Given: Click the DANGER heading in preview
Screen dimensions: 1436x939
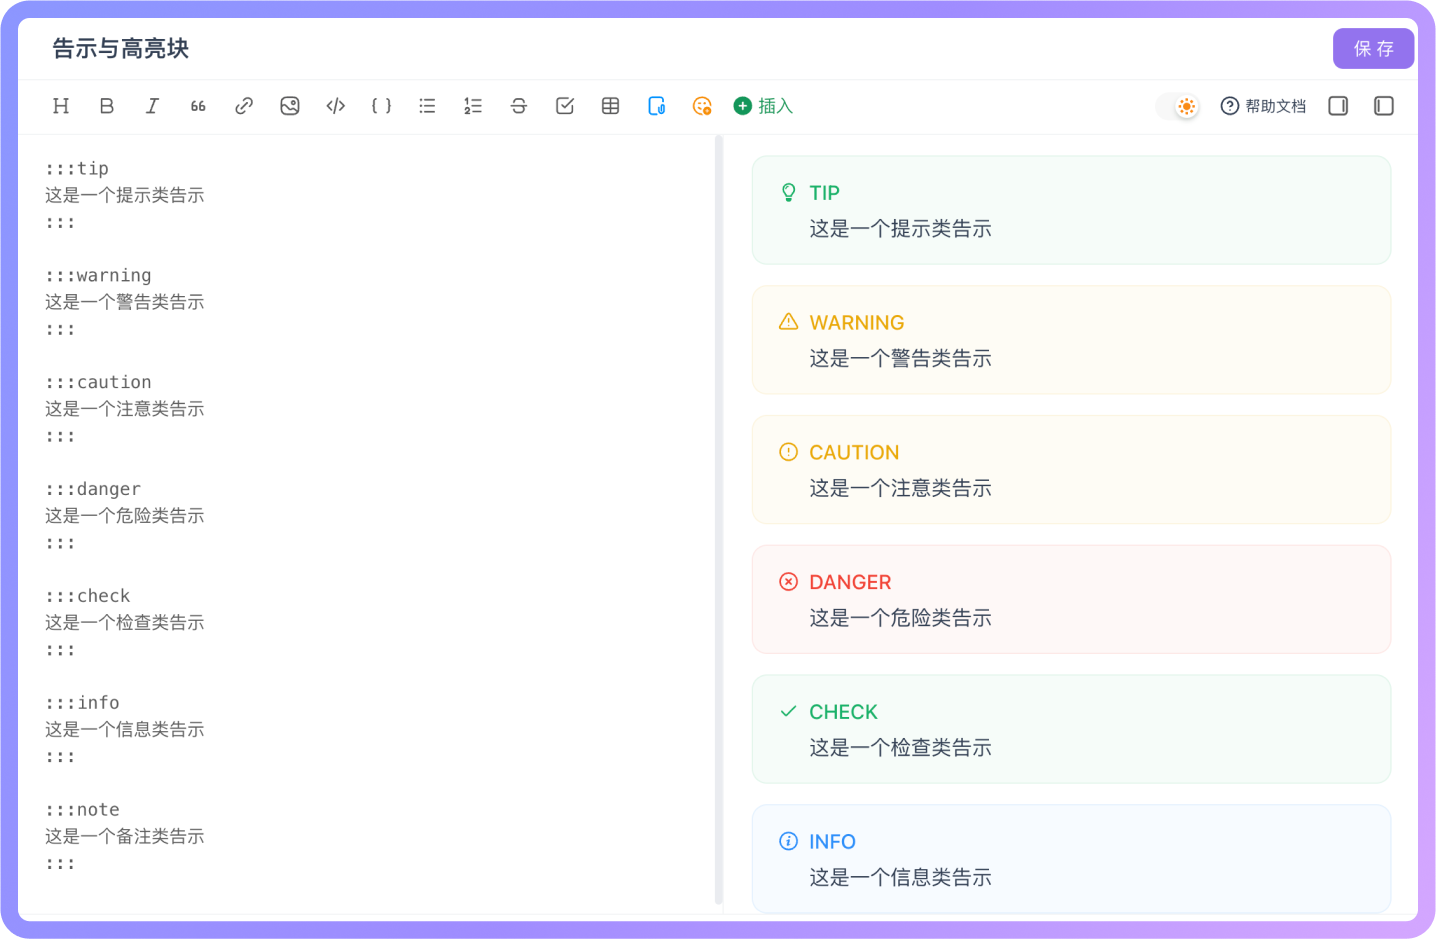Looking at the screenshot, I should 850,583.
